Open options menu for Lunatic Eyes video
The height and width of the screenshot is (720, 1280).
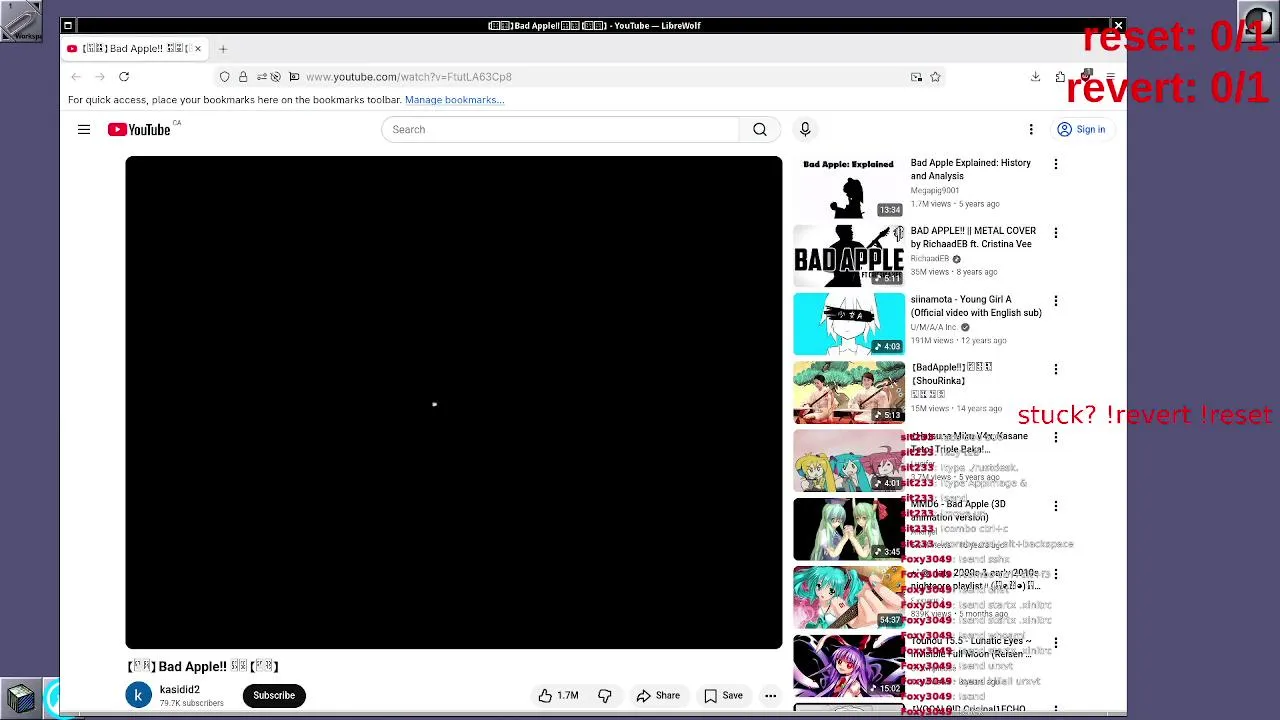point(1055,642)
